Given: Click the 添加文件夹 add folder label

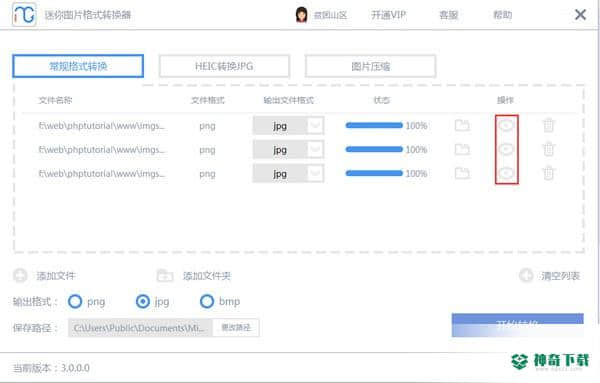Looking at the screenshot, I should [x=207, y=275].
